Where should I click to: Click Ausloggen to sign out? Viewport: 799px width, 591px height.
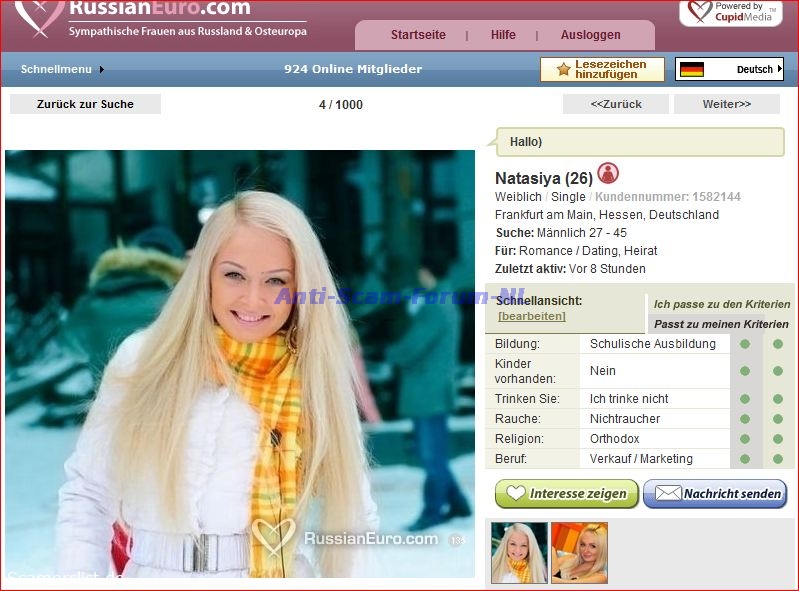coord(590,35)
